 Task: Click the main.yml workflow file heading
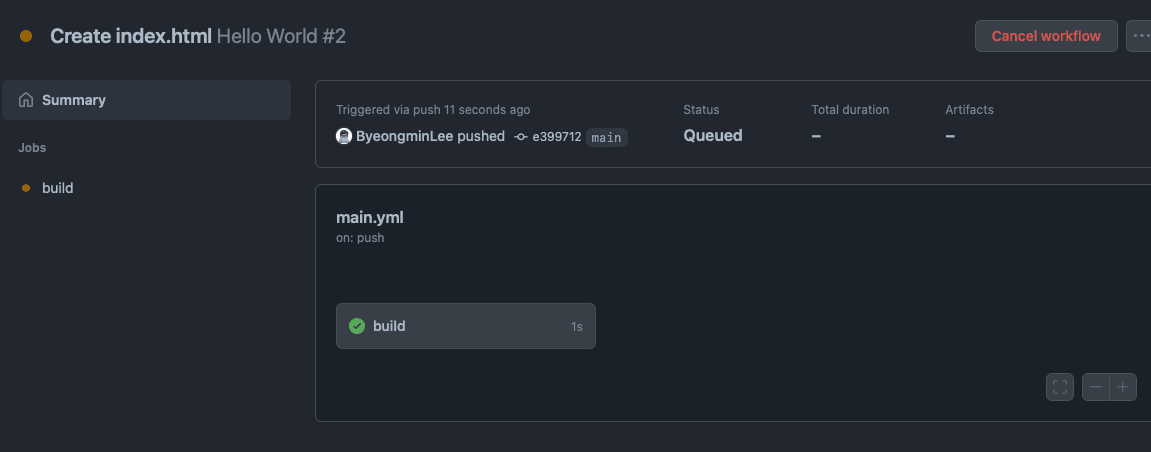point(369,217)
